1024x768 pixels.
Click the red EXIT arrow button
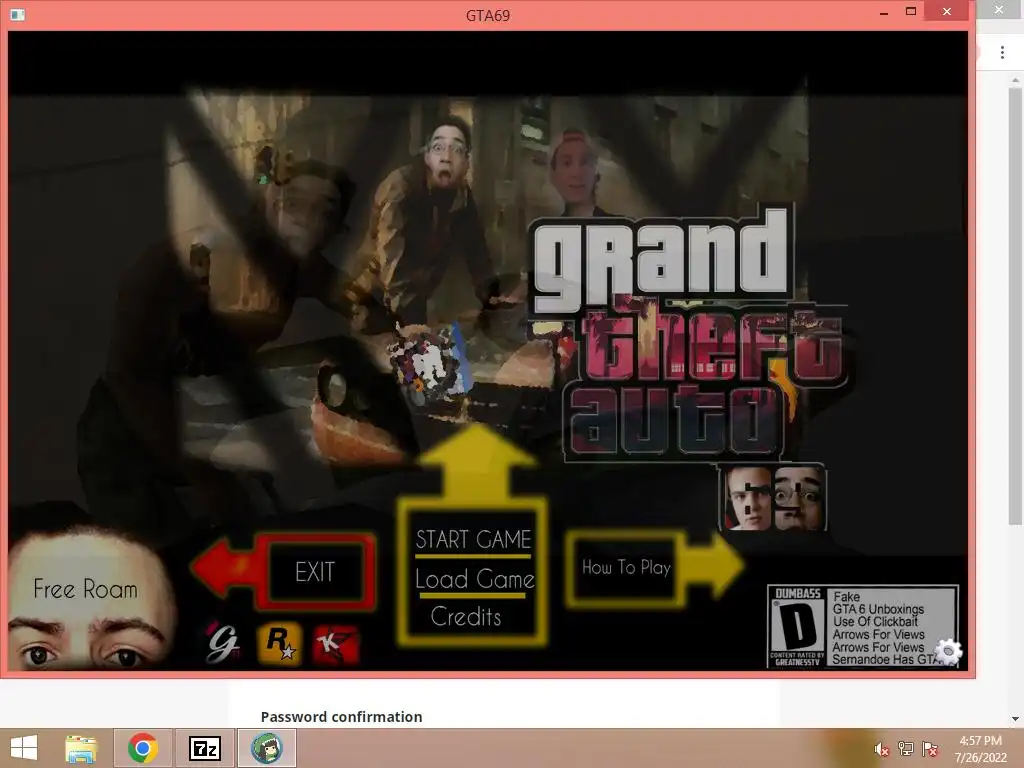point(284,571)
